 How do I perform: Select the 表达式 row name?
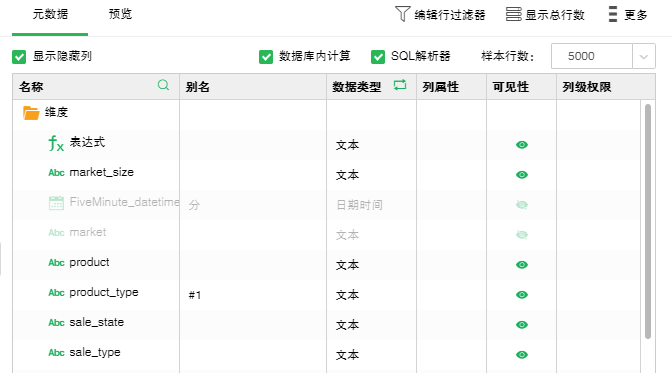tap(87, 142)
